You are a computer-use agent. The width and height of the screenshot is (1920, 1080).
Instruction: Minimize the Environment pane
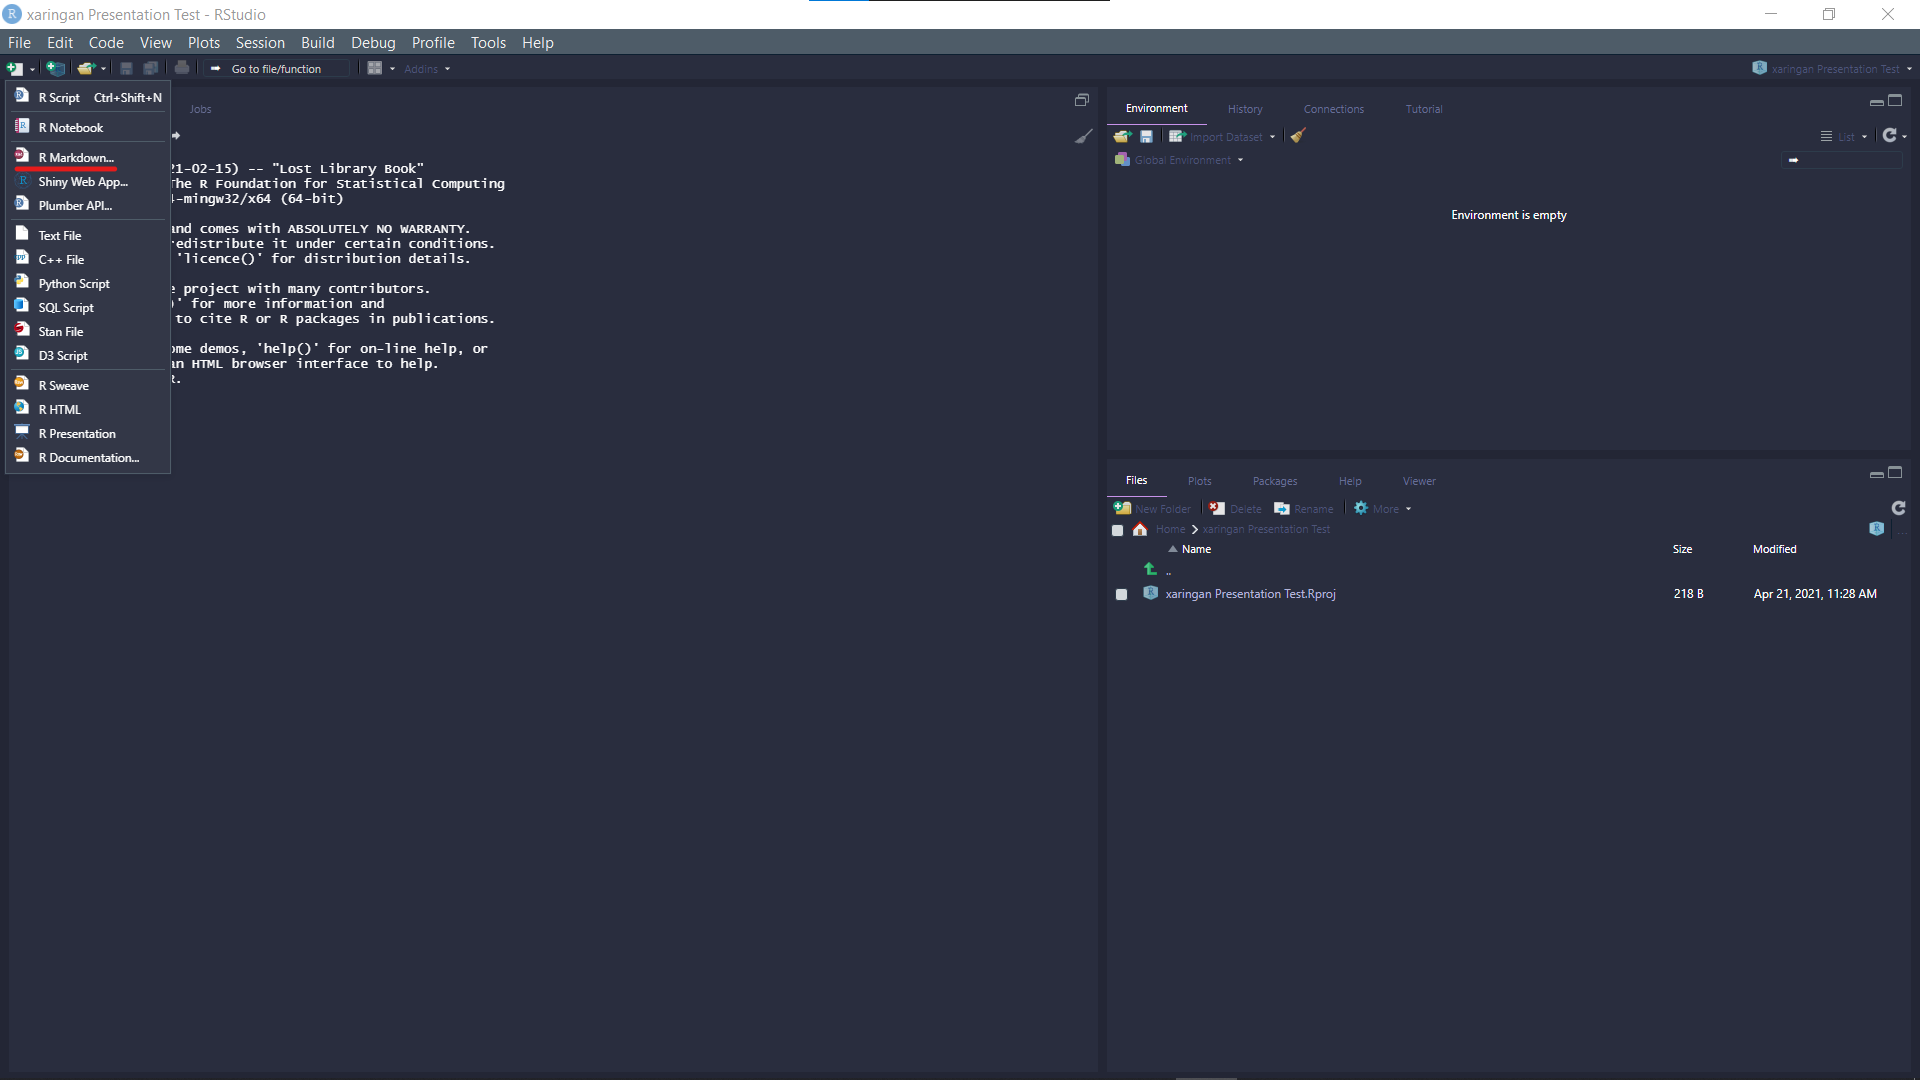tap(1876, 102)
